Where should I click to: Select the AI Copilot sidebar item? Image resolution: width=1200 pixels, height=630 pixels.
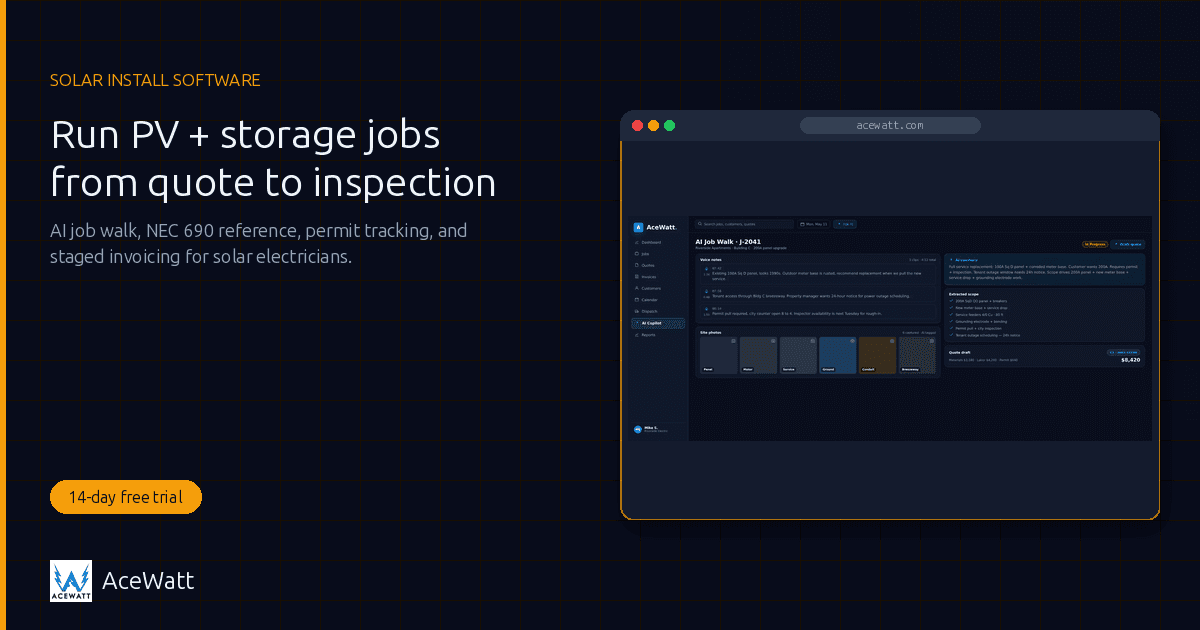659,323
